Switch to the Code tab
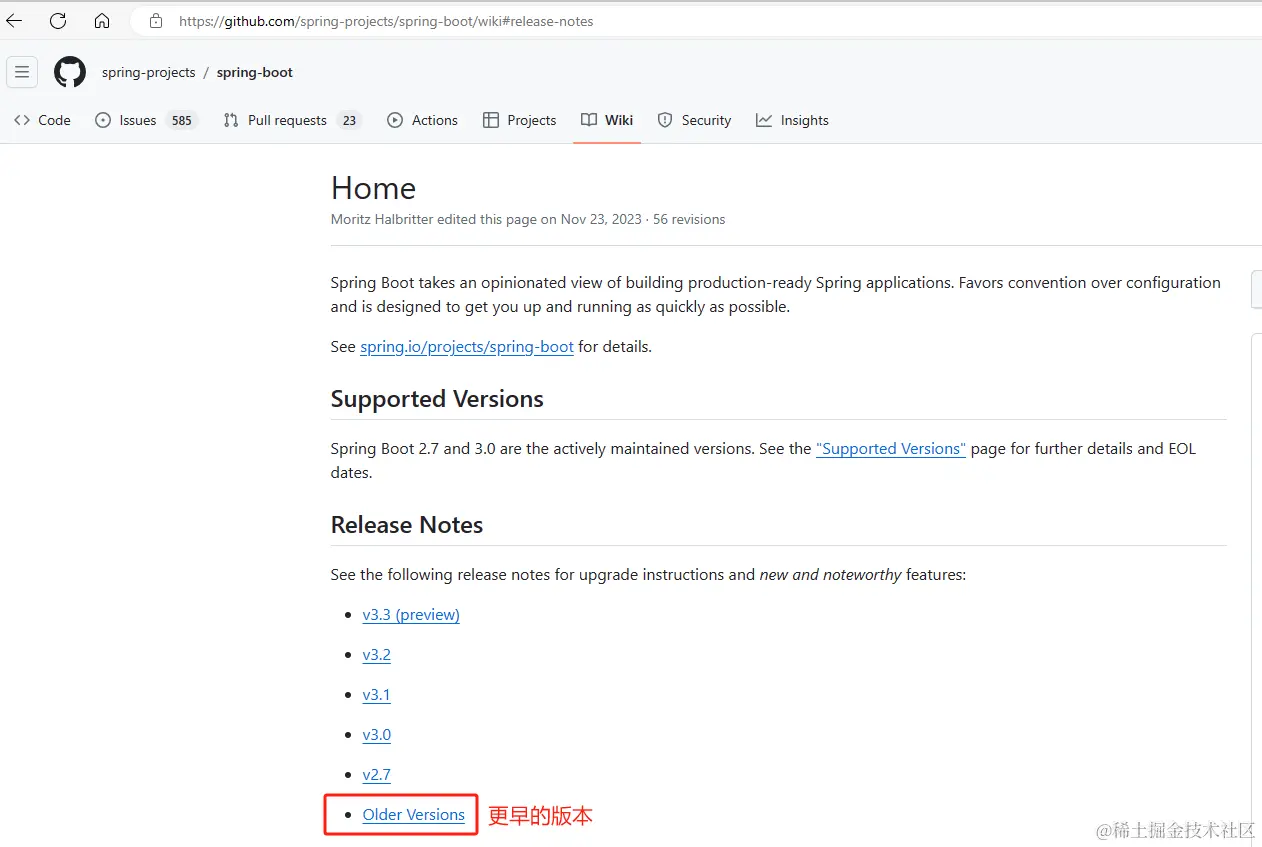1262x847 pixels. [42, 120]
